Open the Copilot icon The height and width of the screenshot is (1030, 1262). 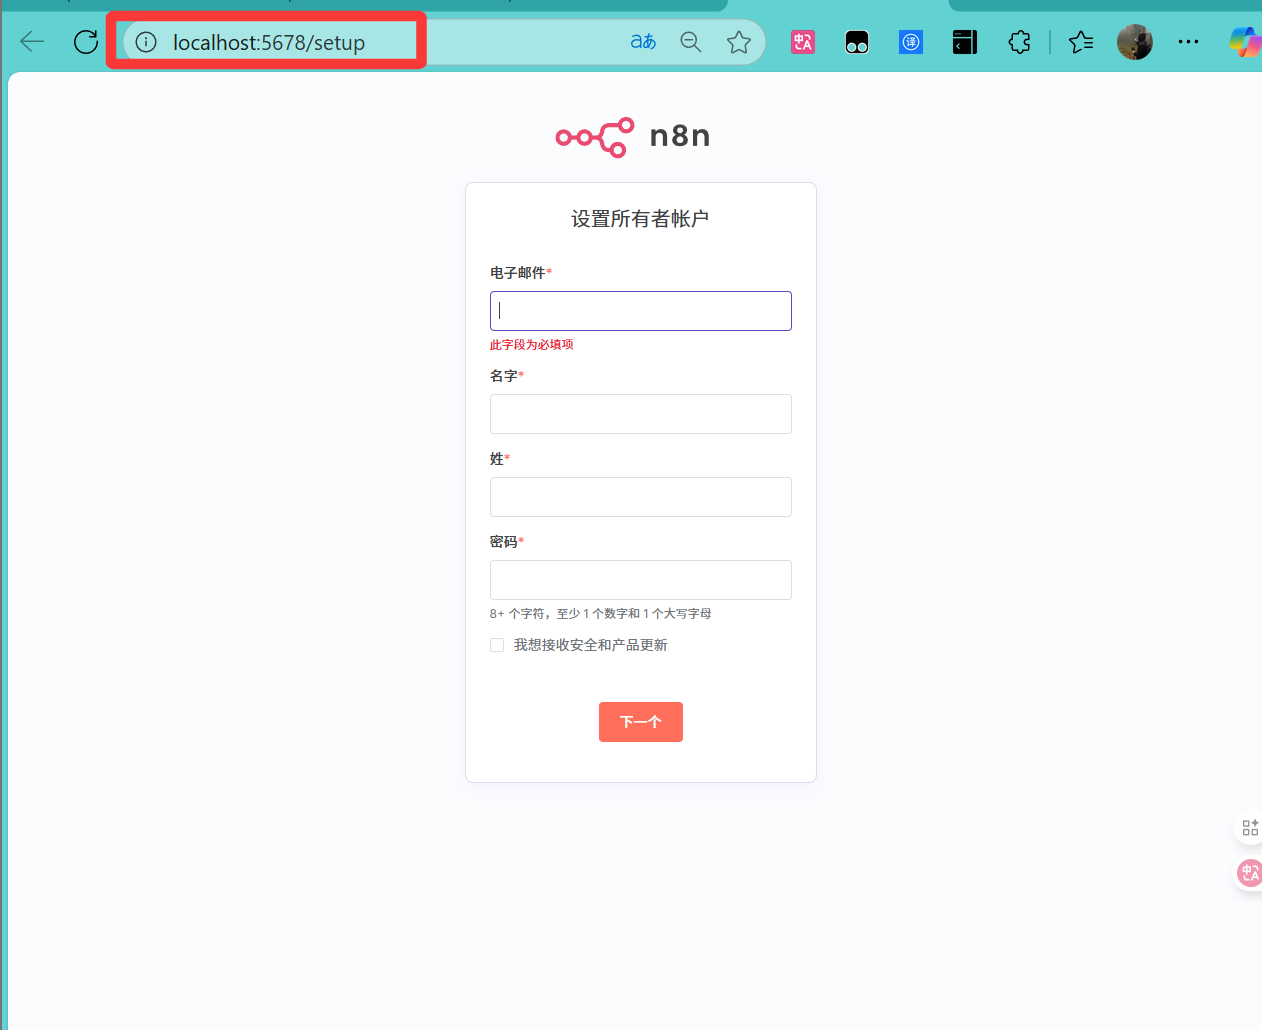click(1245, 42)
